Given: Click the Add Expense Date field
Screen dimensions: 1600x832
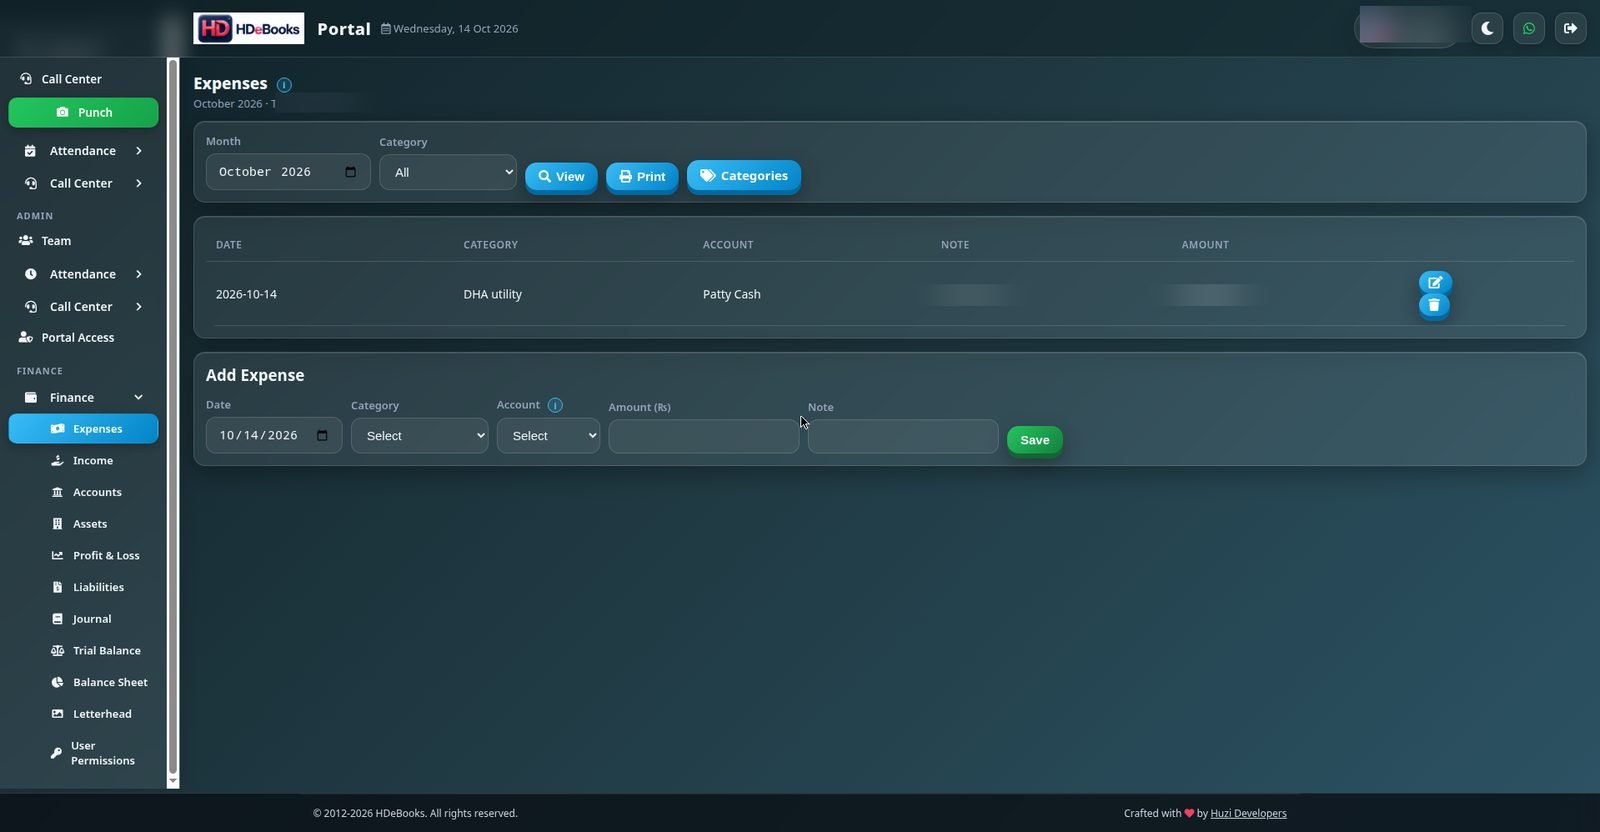Looking at the screenshot, I should pyautogui.click(x=274, y=436).
